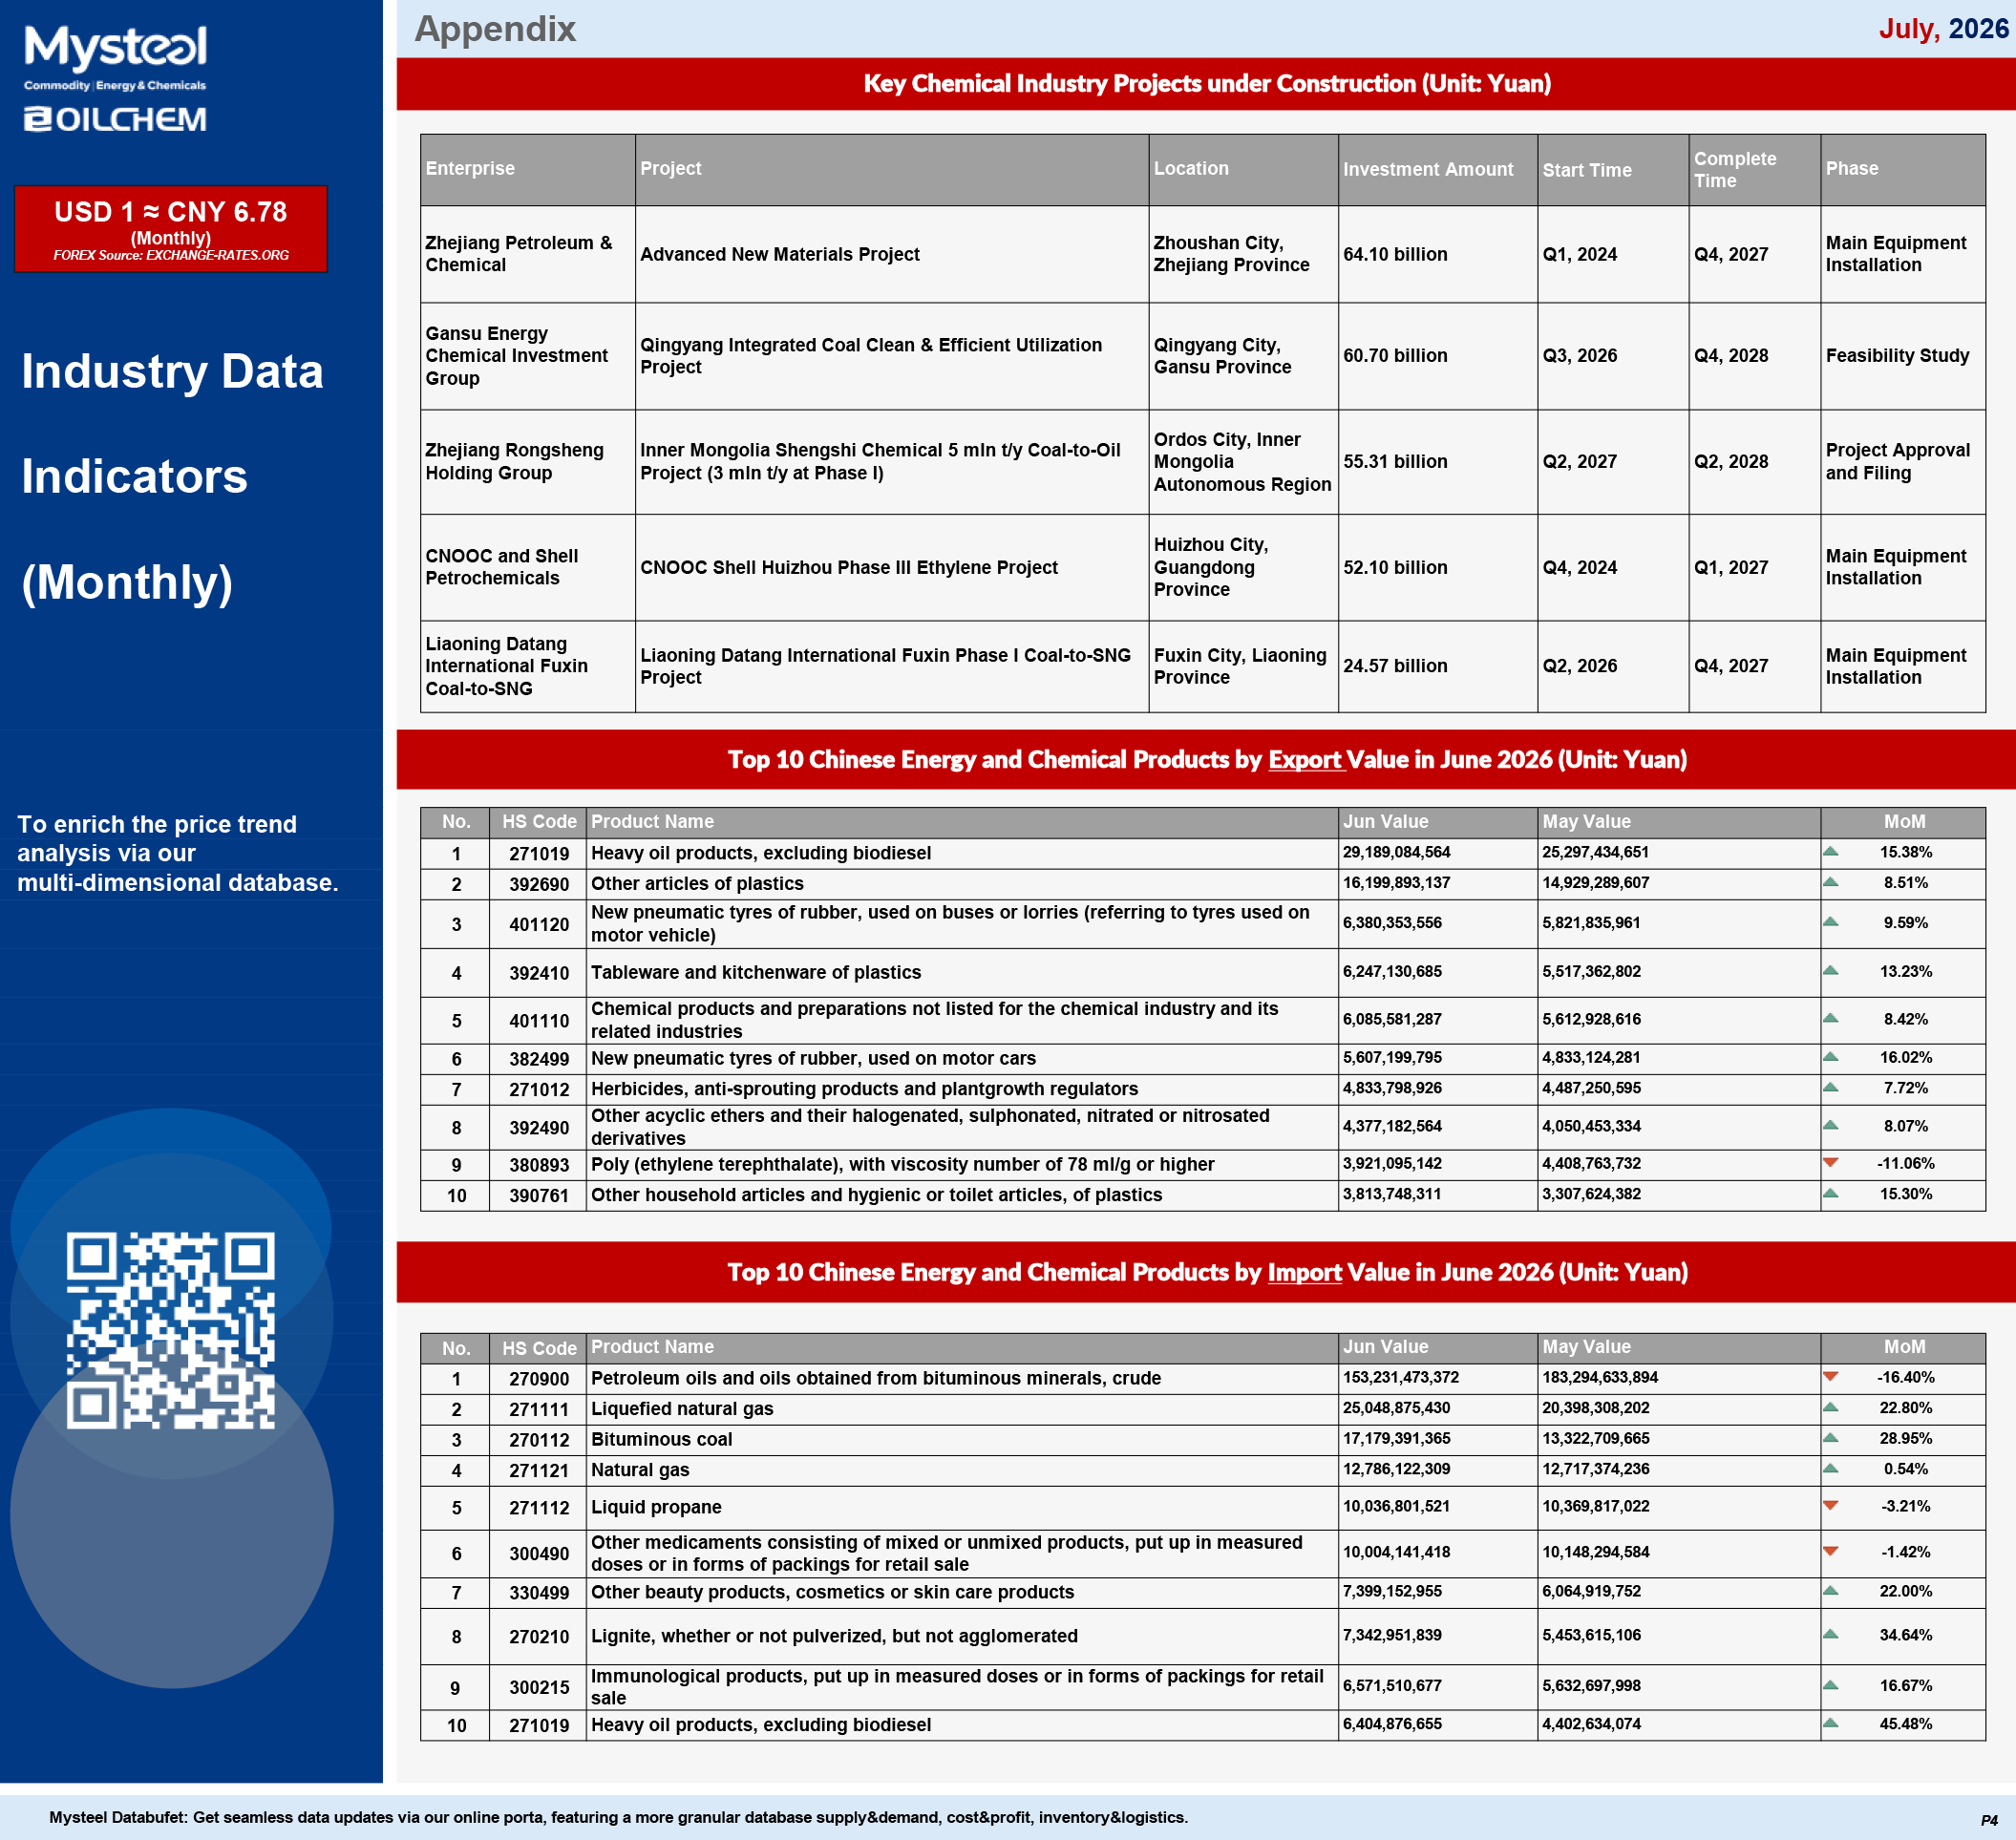
Task: Click Bituminous coal product name
Action: pos(661,1440)
